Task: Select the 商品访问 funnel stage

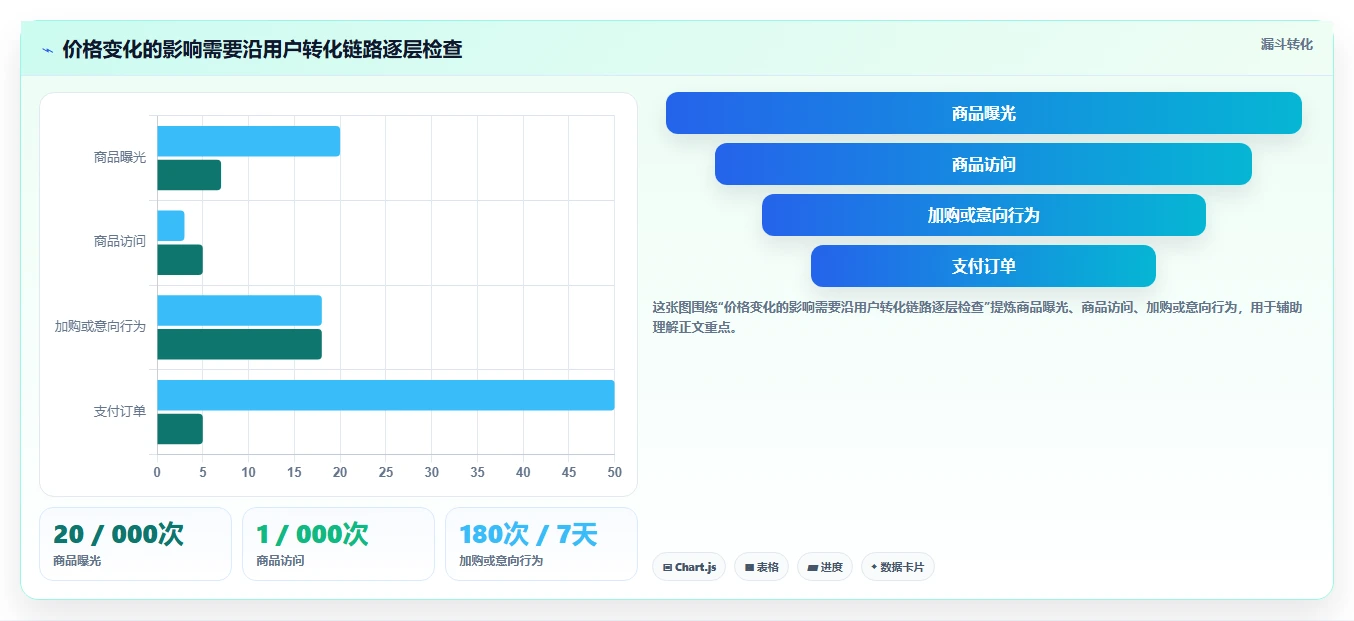Action: coord(983,164)
